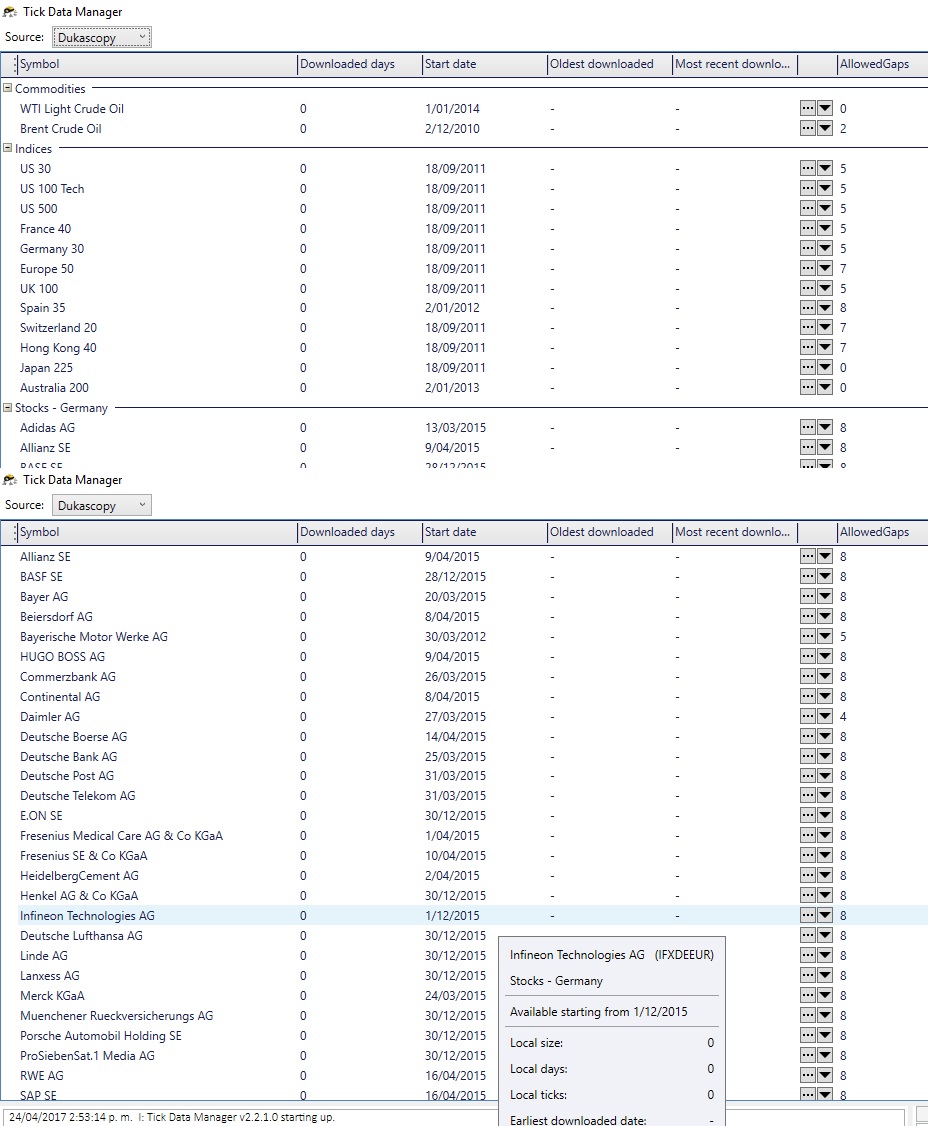Open the ellipsis options for Commerzbank AG
928x1126 pixels.
pos(808,677)
